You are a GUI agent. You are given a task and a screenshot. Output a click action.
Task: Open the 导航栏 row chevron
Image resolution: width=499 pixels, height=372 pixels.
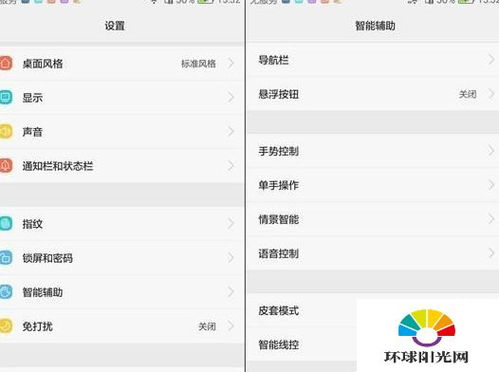[x=491, y=60]
